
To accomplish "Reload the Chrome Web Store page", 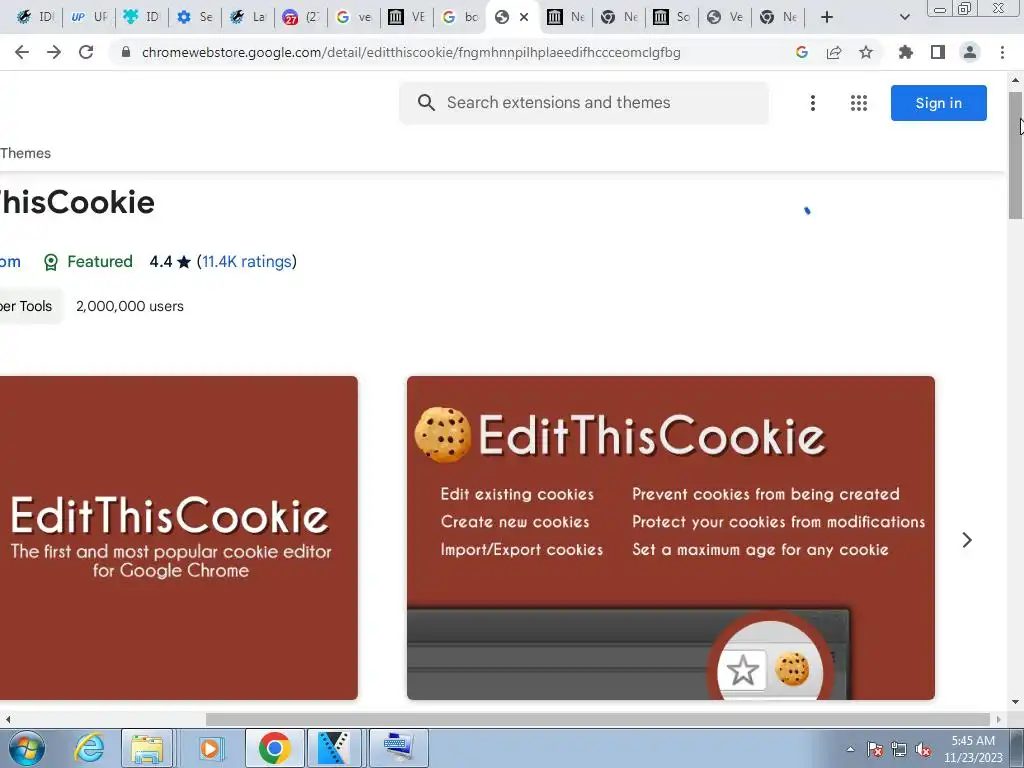I will click(86, 52).
